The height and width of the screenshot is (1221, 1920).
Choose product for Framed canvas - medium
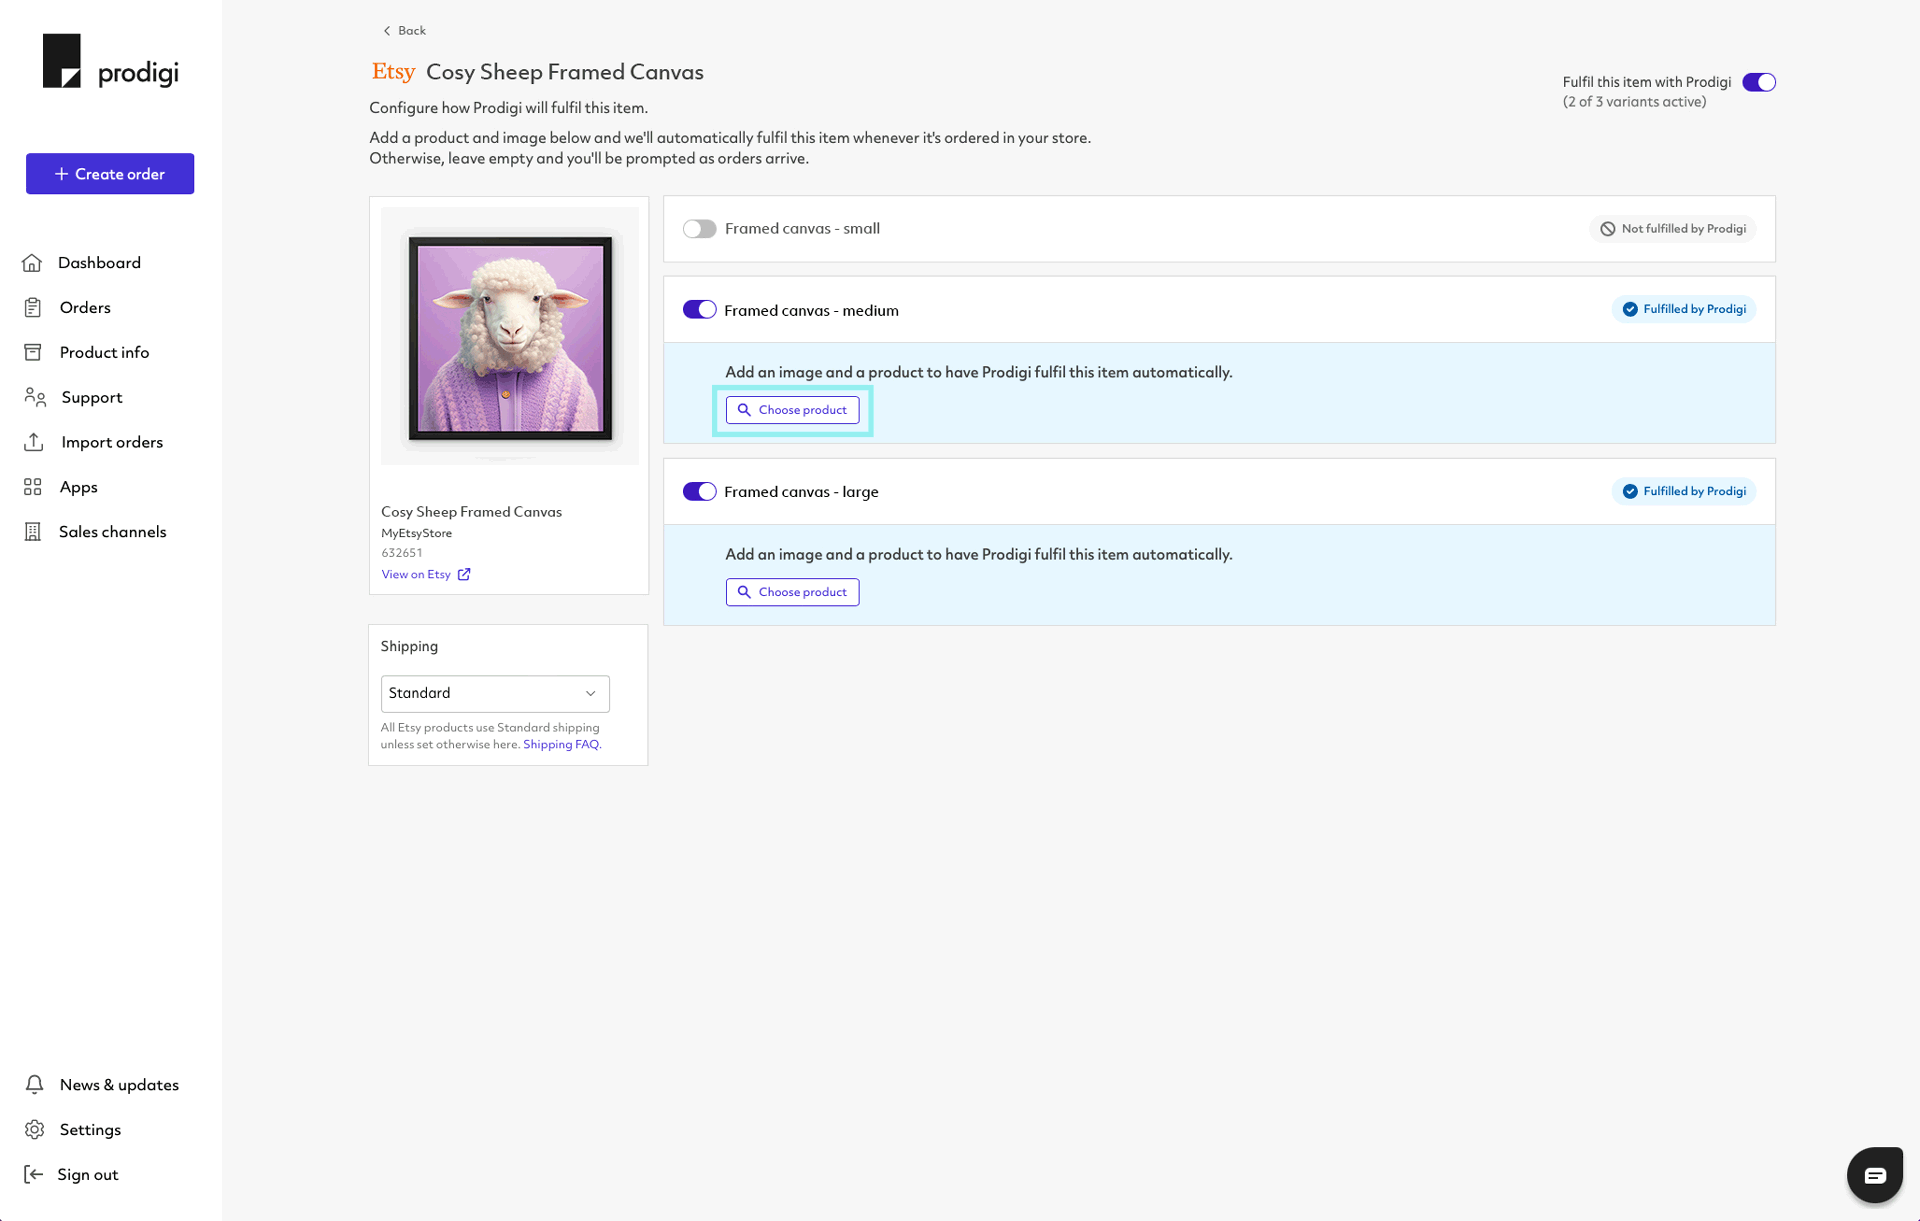tap(792, 410)
